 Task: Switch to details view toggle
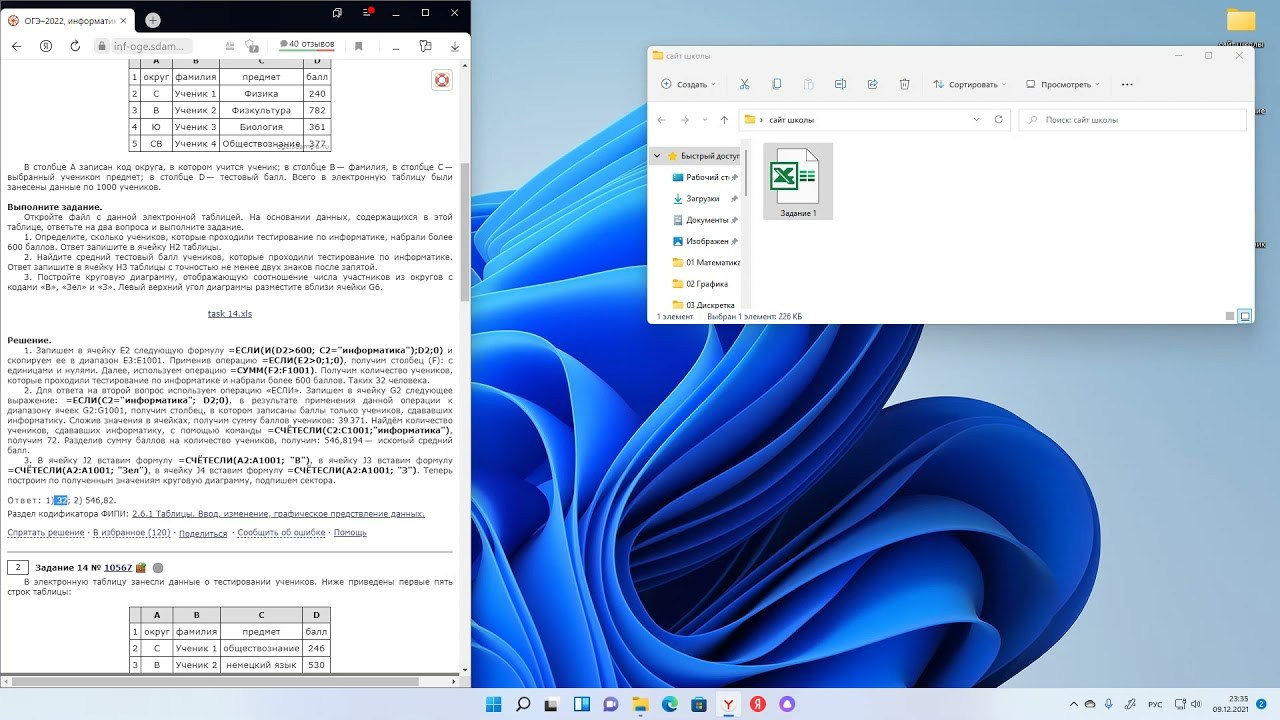1230,316
